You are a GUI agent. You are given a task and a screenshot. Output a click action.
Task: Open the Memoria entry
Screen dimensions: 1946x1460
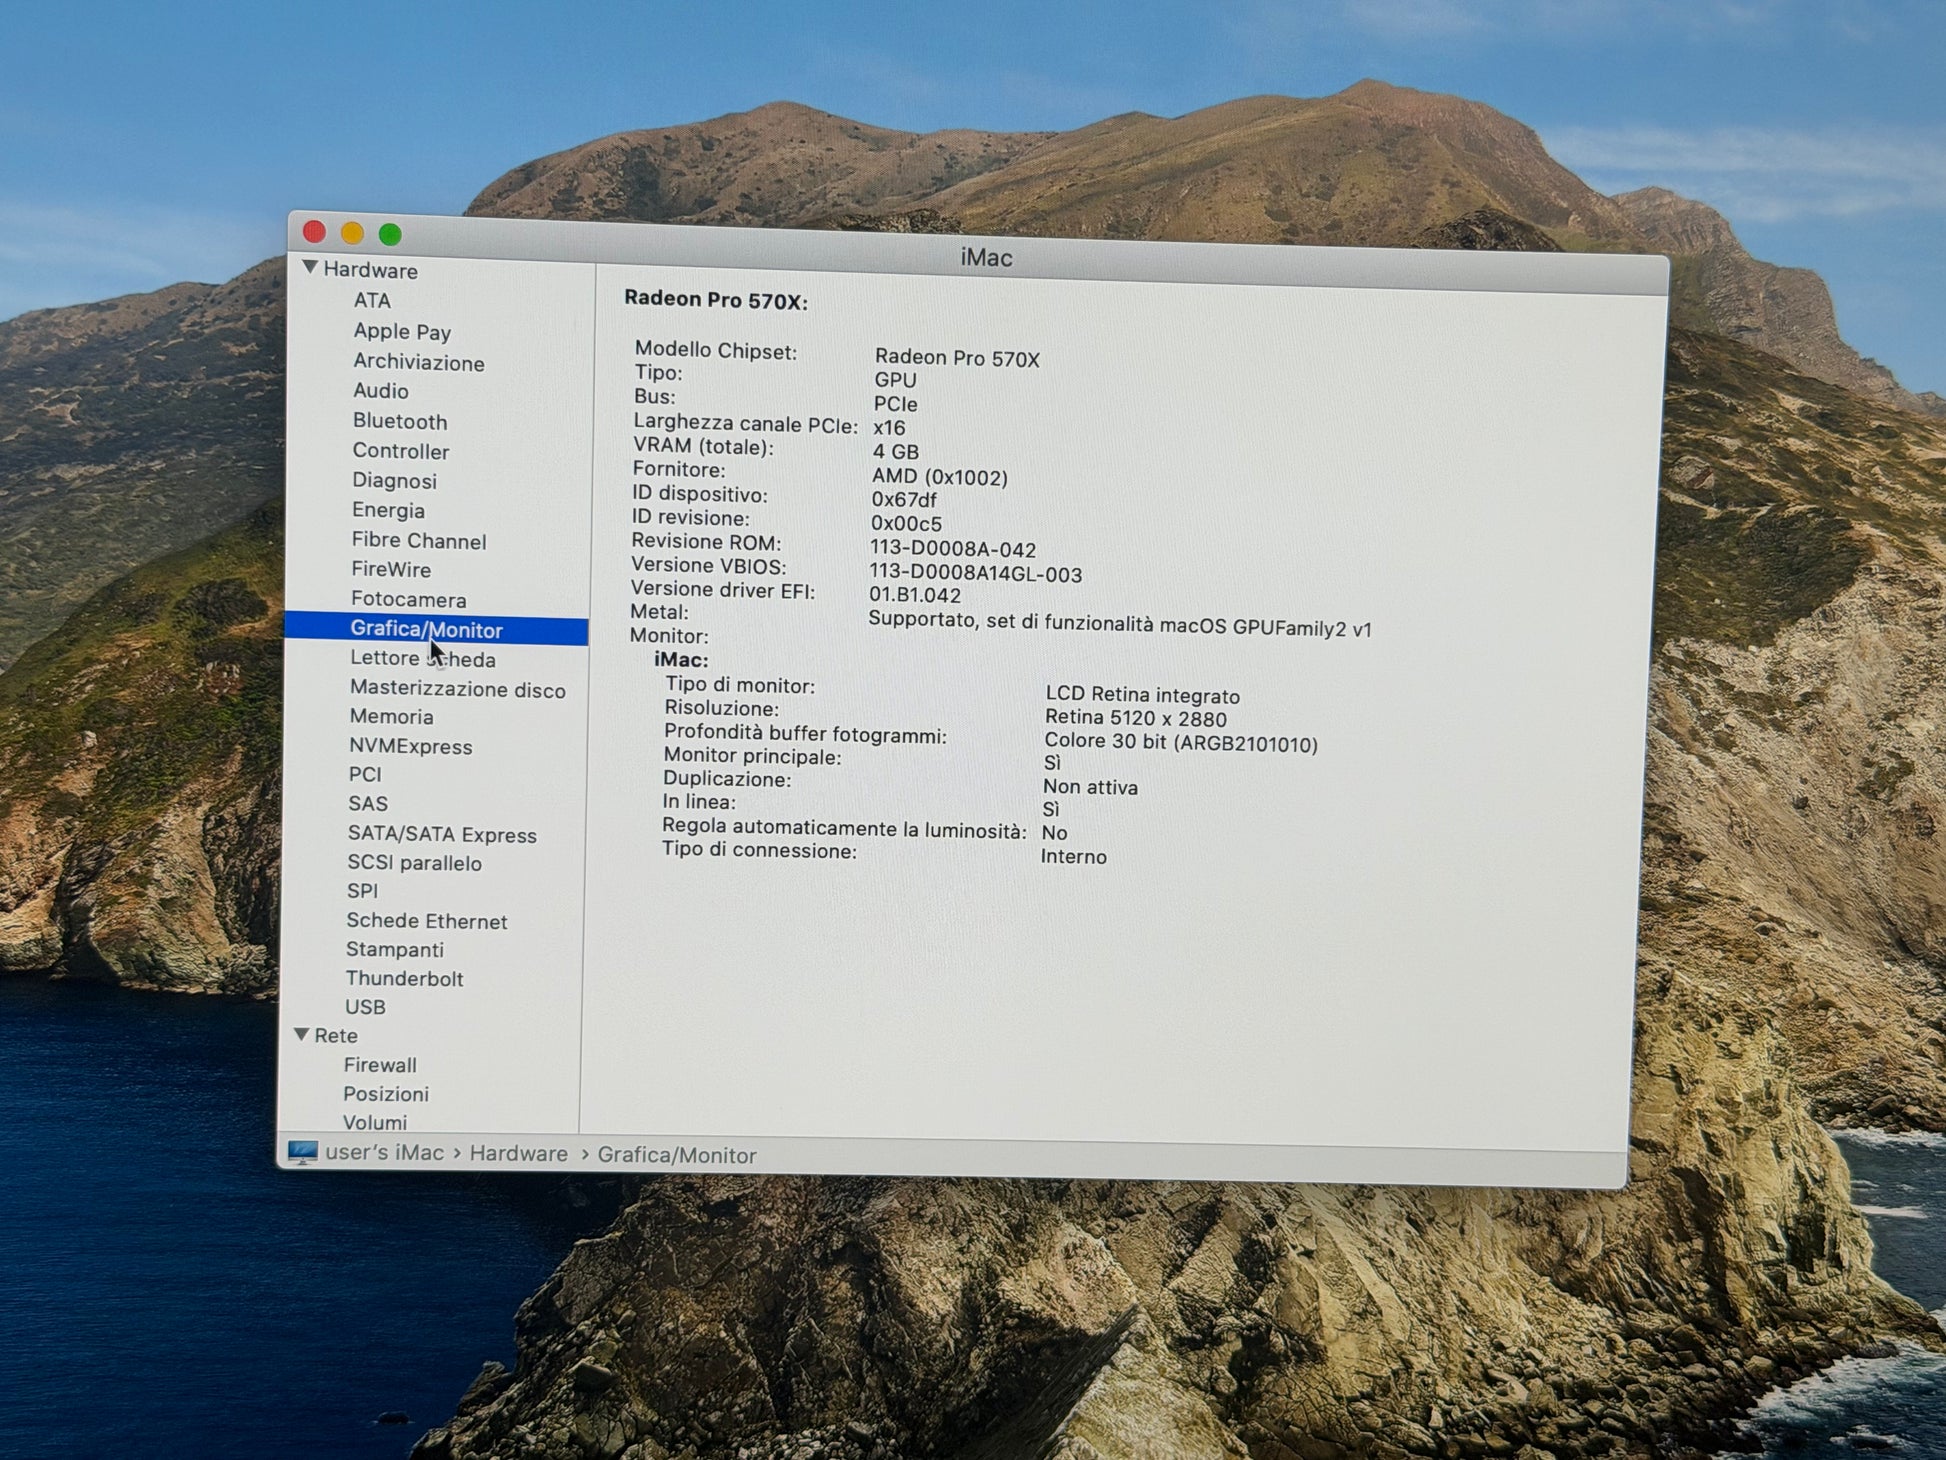(x=391, y=717)
